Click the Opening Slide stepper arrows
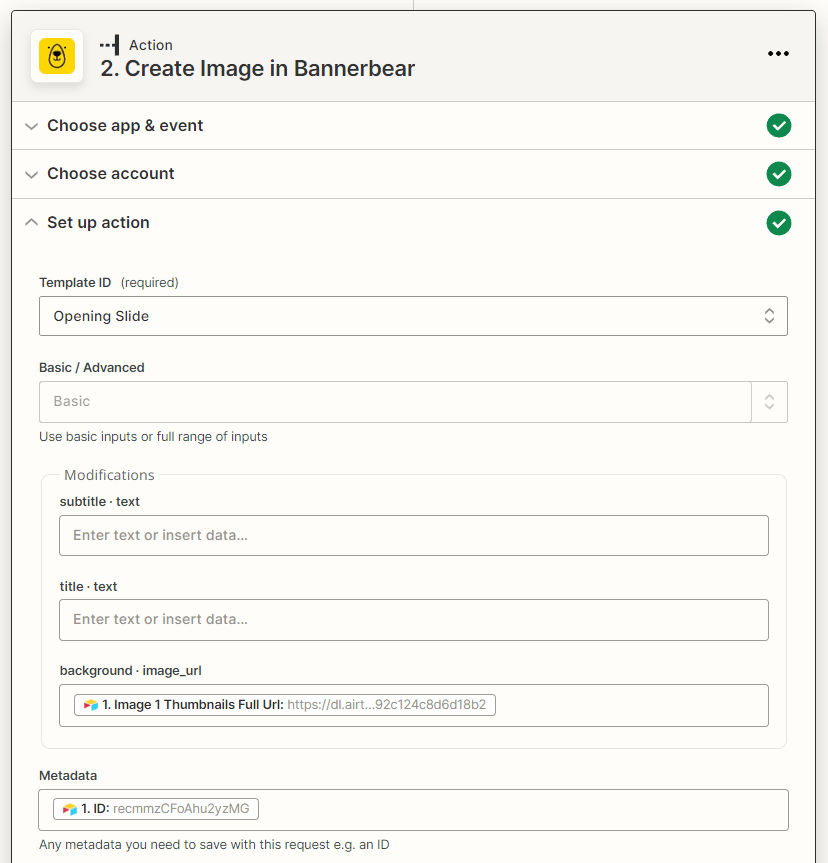Viewport: 828px width, 863px height. click(769, 315)
